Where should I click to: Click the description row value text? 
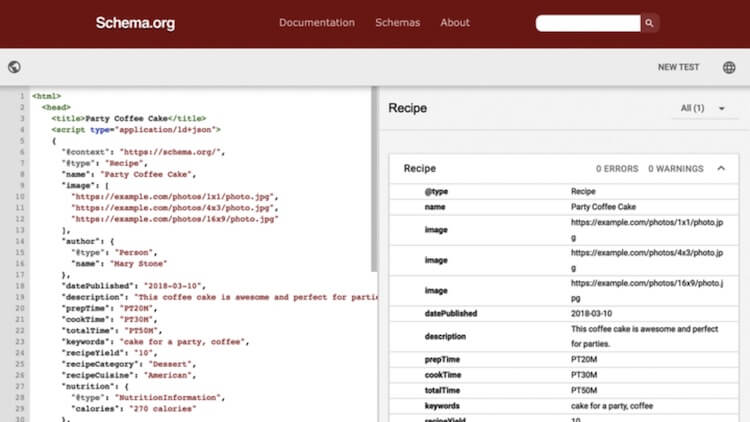644,336
